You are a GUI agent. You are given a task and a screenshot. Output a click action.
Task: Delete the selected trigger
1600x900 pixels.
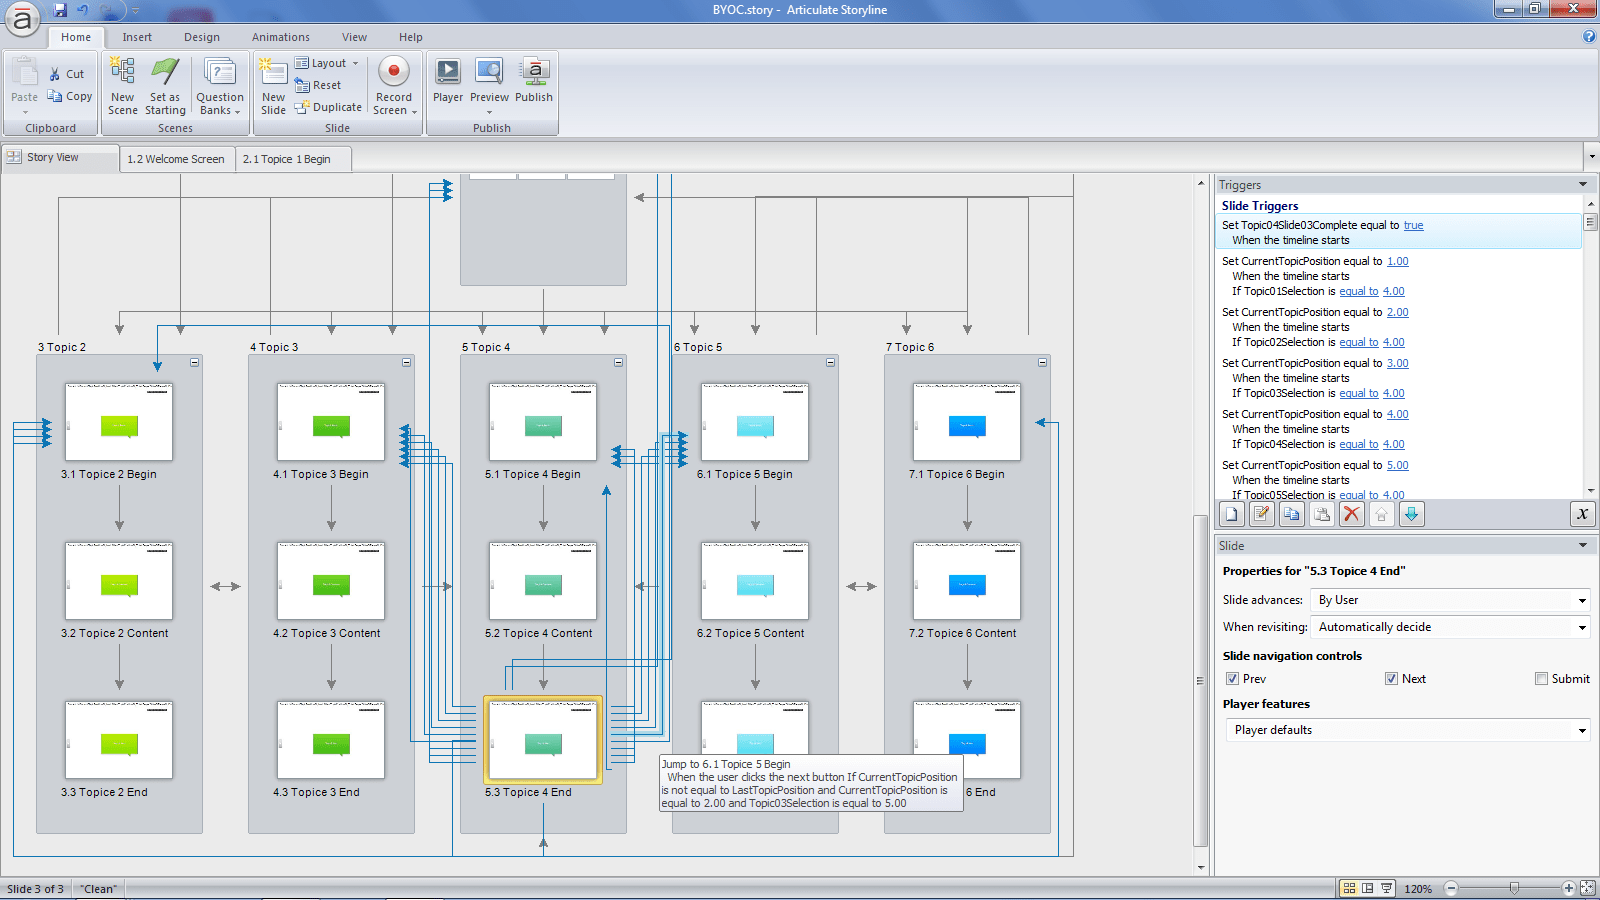1351,514
